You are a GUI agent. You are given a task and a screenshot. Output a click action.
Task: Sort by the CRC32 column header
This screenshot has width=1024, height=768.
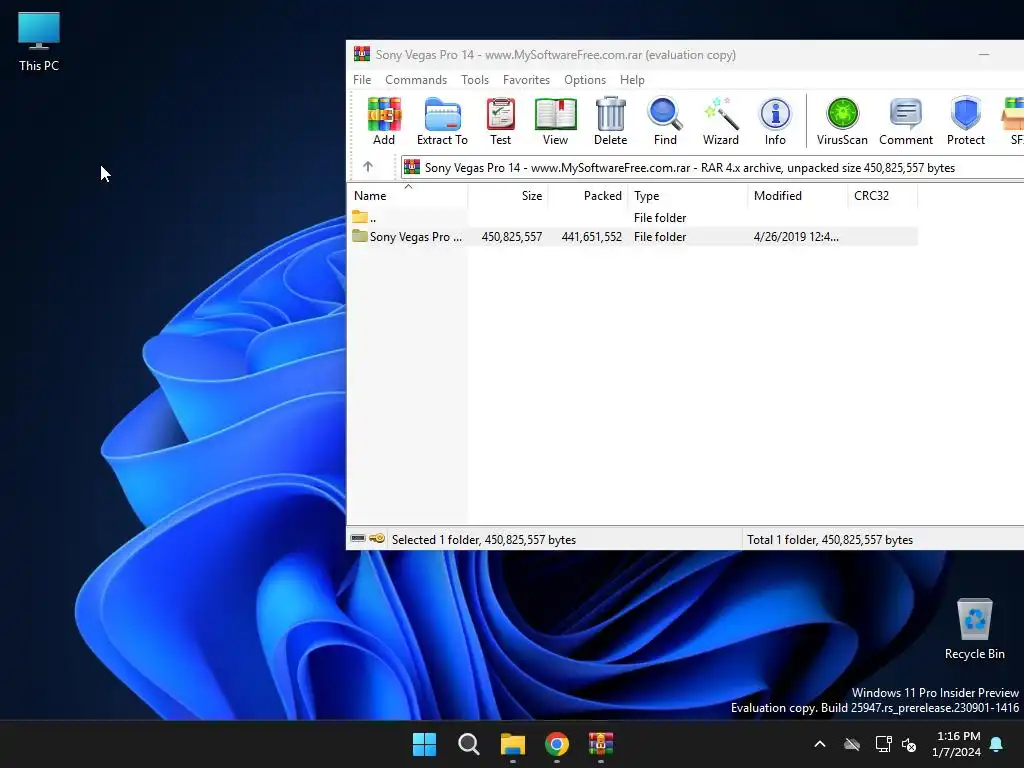(x=882, y=195)
